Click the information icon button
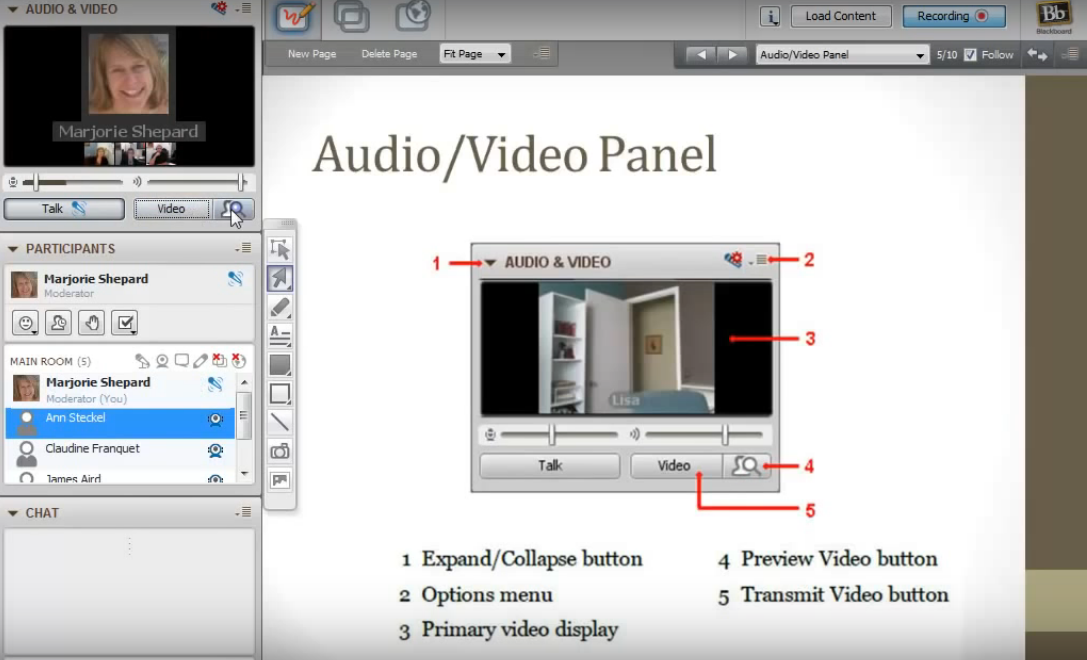The image size is (1087, 660). (769, 17)
